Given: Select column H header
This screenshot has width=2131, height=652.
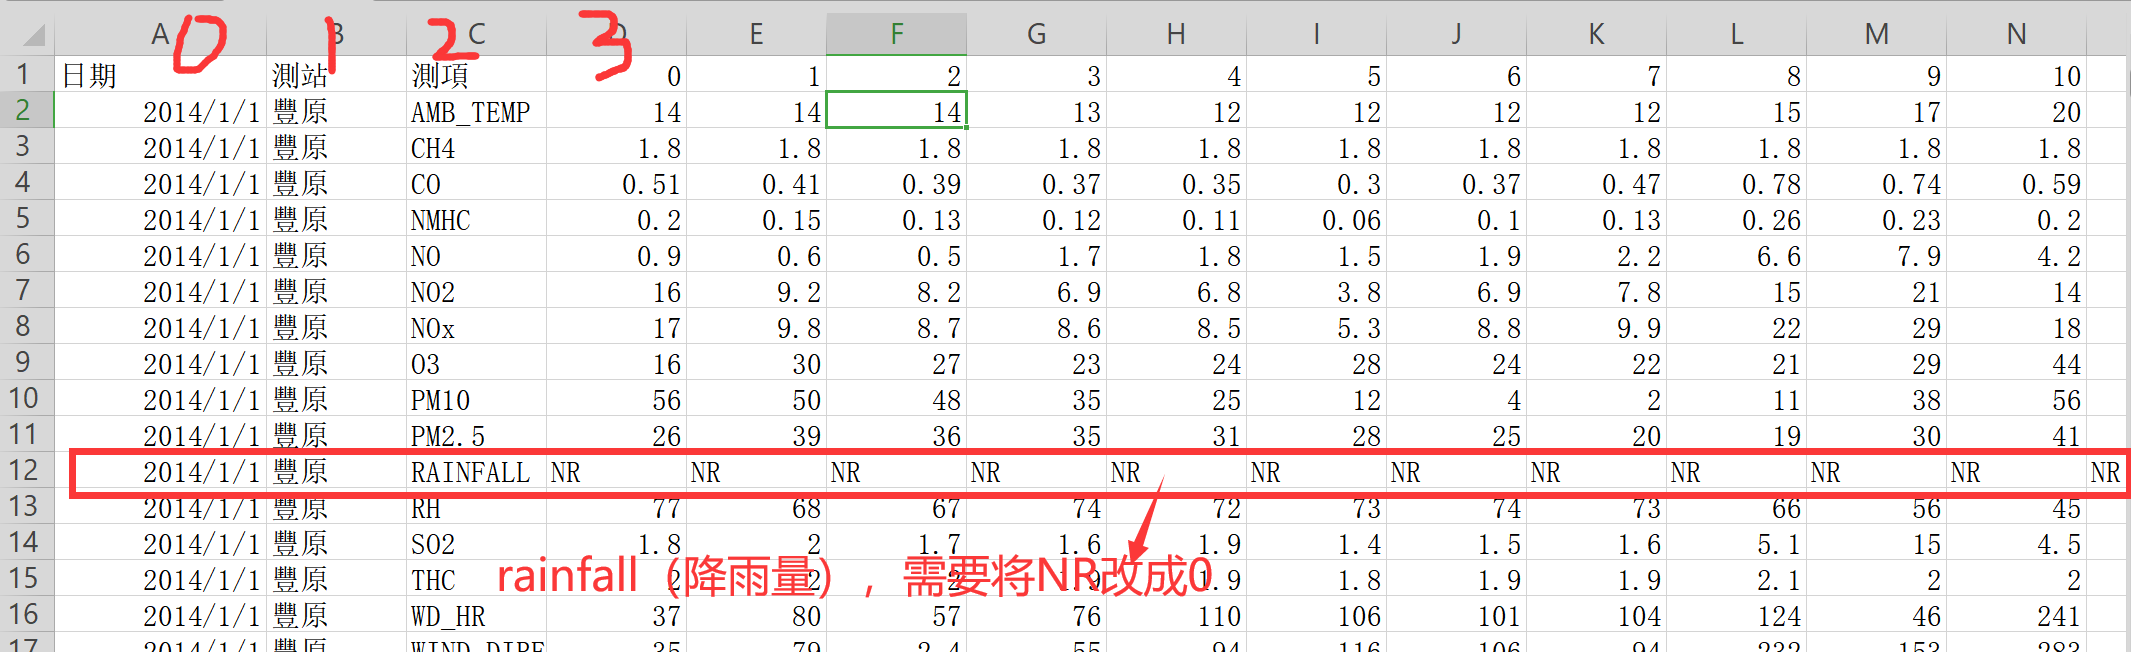Looking at the screenshot, I should click(1176, 34).
